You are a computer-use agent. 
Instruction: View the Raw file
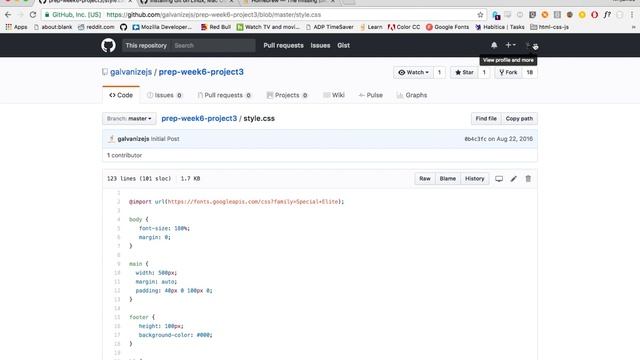click(424, 178)
